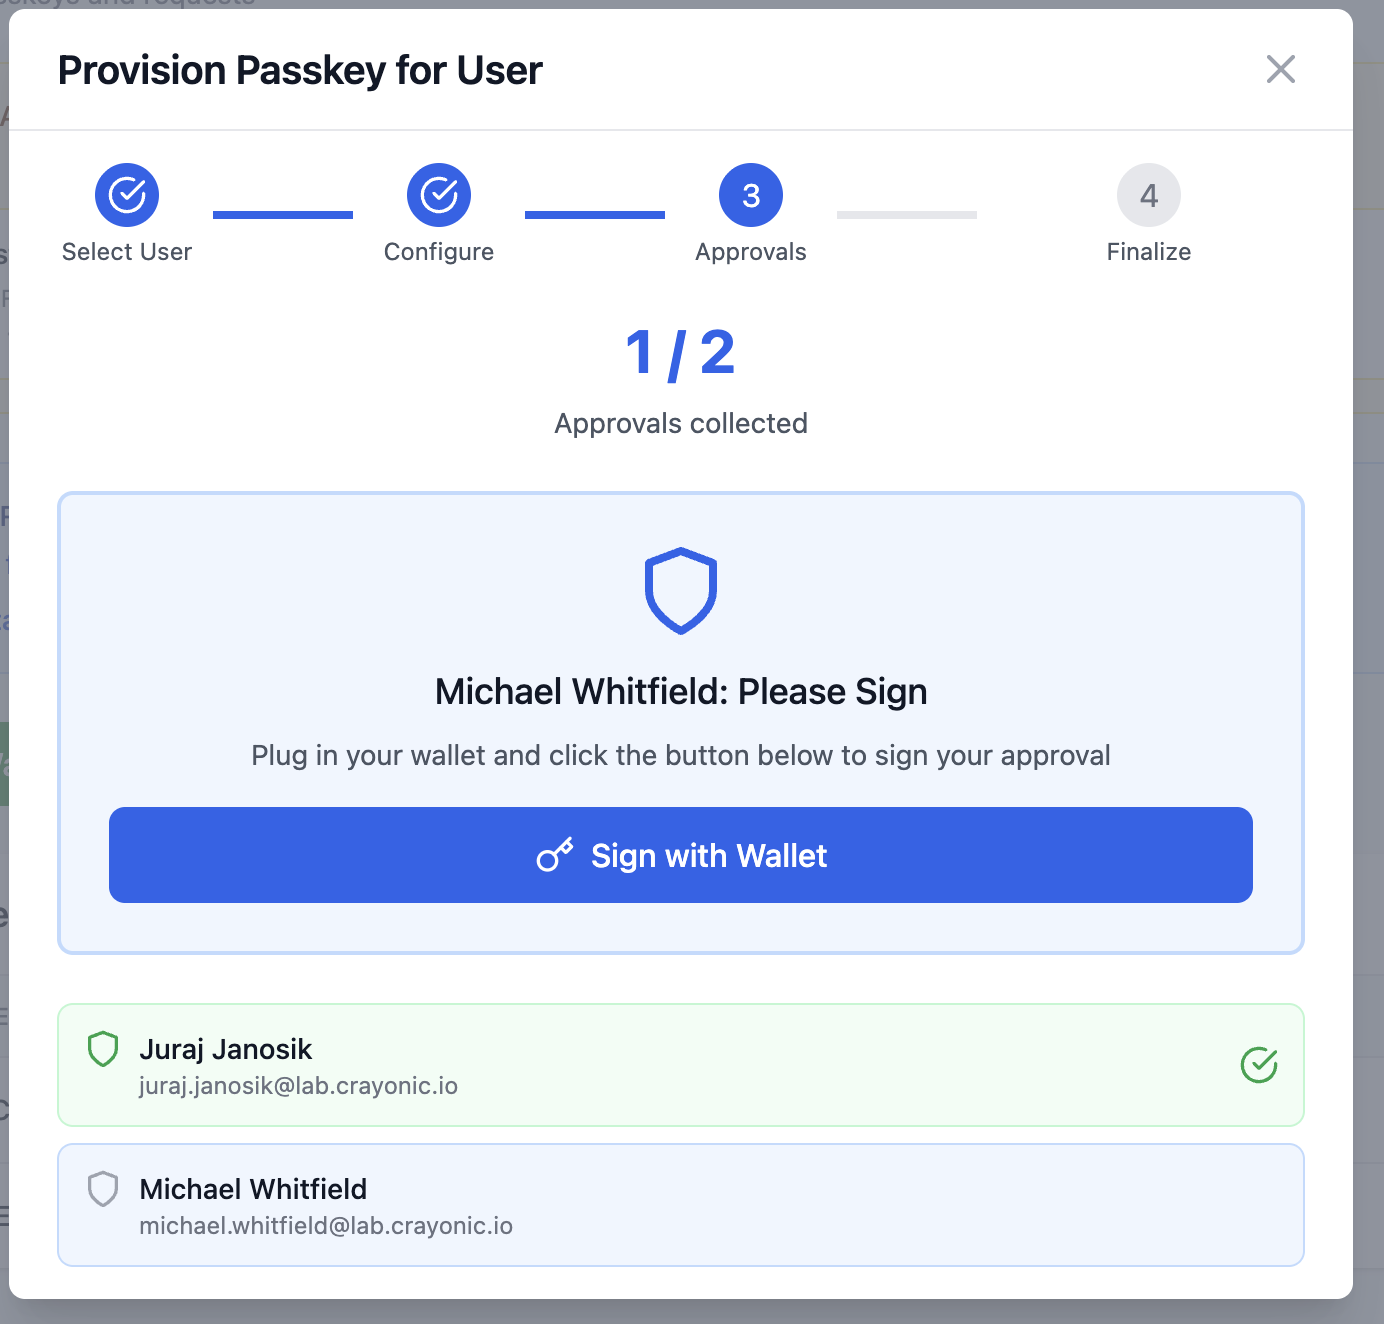Click Michael Whitfield's gray shield icon

pos(103,1189)
